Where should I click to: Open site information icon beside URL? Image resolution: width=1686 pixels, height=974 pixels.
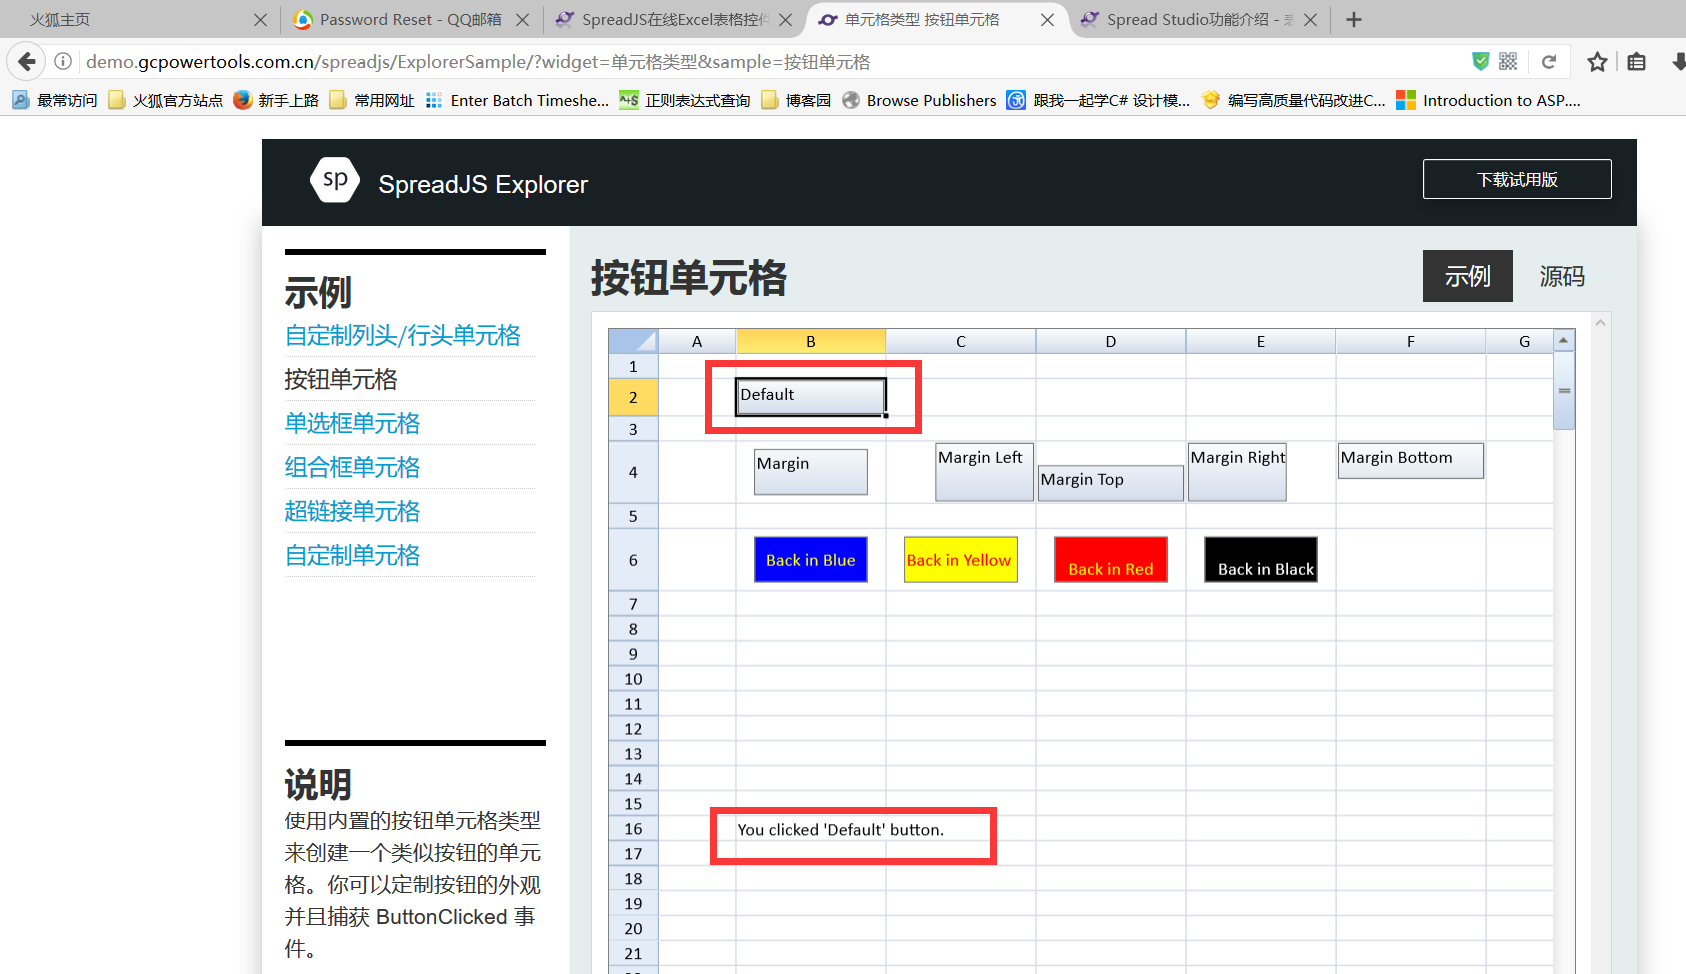(63, 62)
